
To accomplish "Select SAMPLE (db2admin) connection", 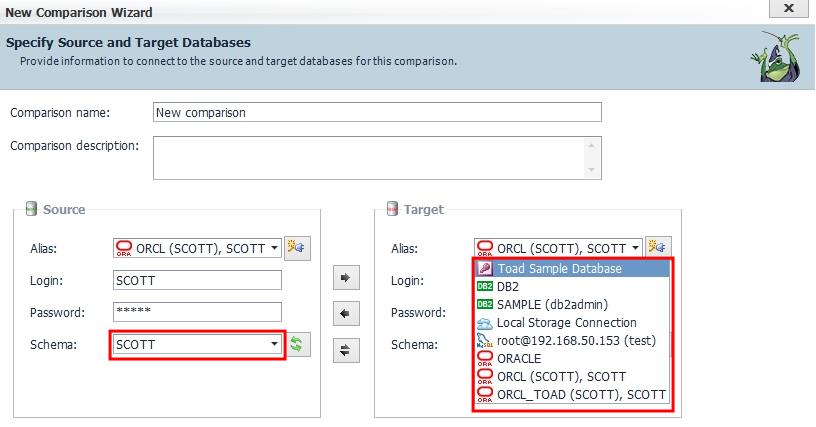I will pyautogui.click(x=552, y=304).
